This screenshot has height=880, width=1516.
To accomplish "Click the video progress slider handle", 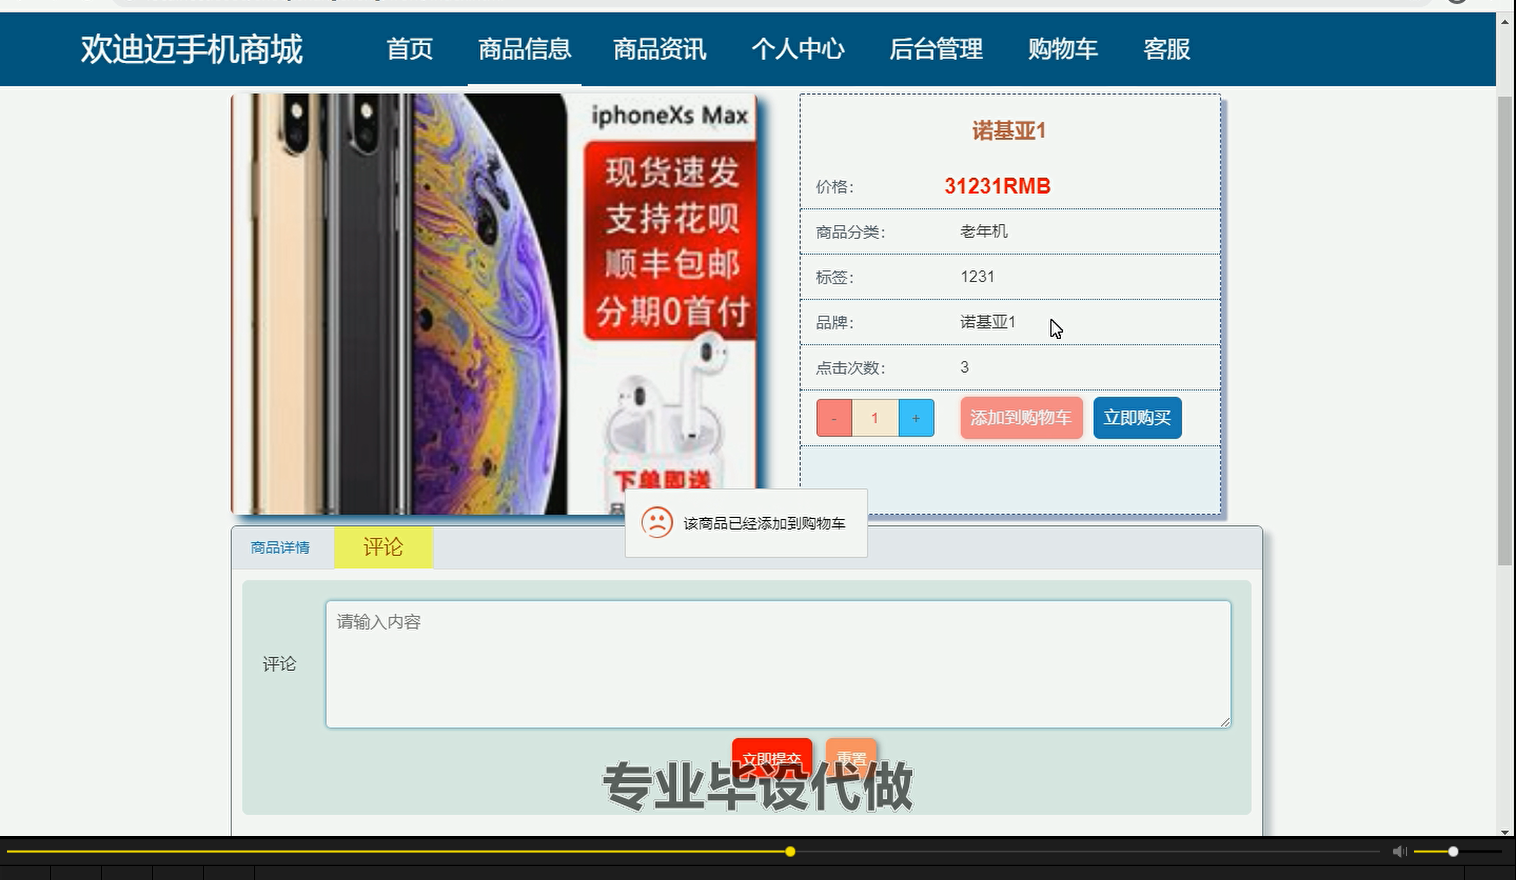I will 790,852.
